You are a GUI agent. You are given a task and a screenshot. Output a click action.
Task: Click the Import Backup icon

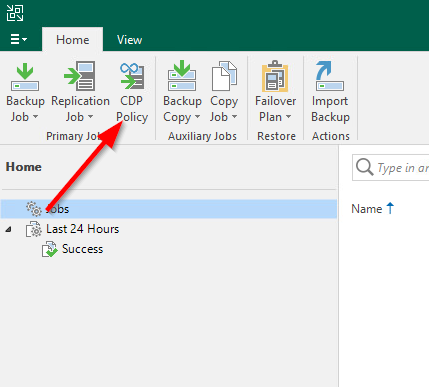330,76
